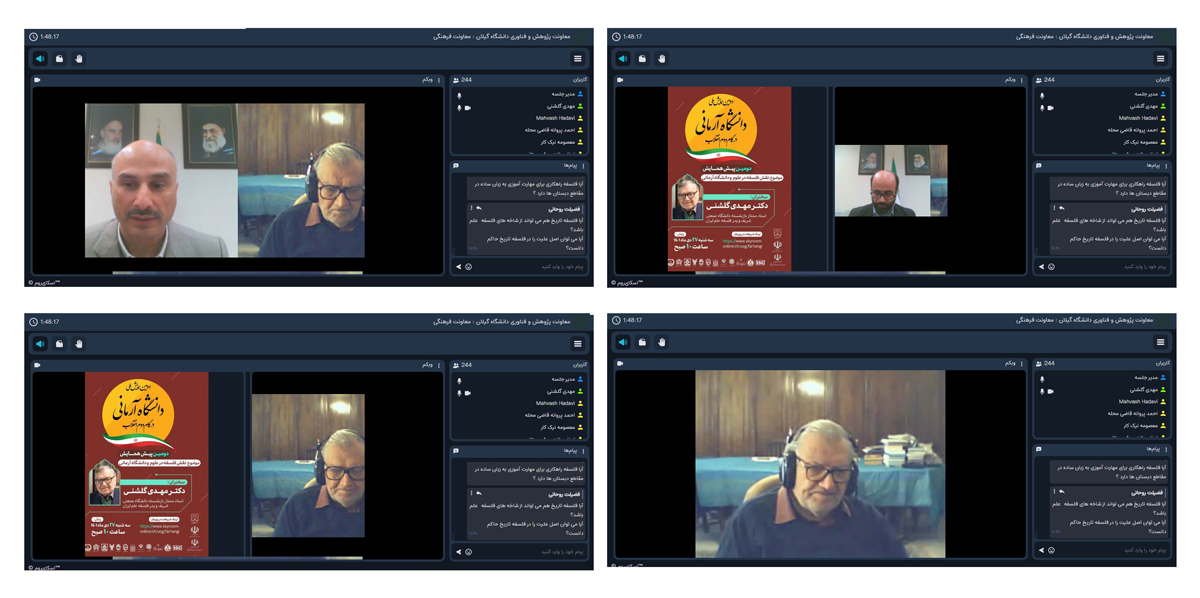Raise hand in the bottom-right meeting window
The width and height of the screenshot is (1200, 598).
[662, 342]
